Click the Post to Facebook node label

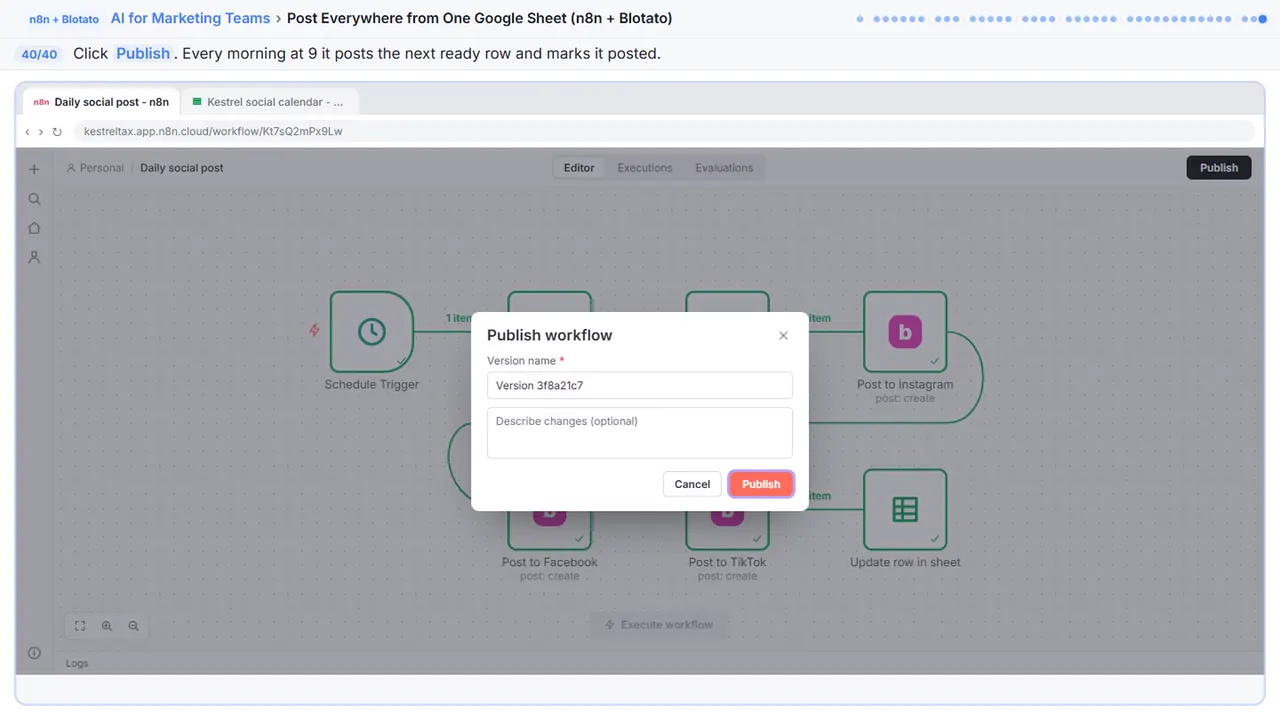tap(549, 562)
